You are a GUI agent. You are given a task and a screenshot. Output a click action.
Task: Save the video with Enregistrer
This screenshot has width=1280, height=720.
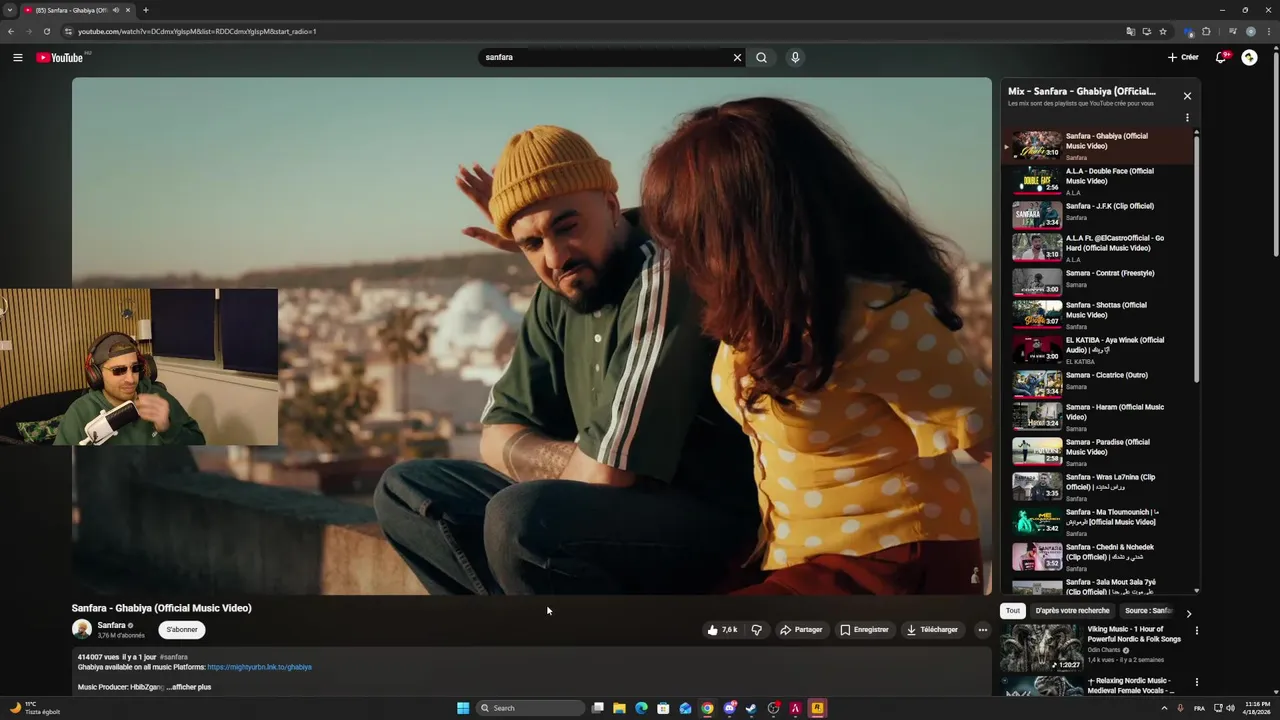[864, 630]
